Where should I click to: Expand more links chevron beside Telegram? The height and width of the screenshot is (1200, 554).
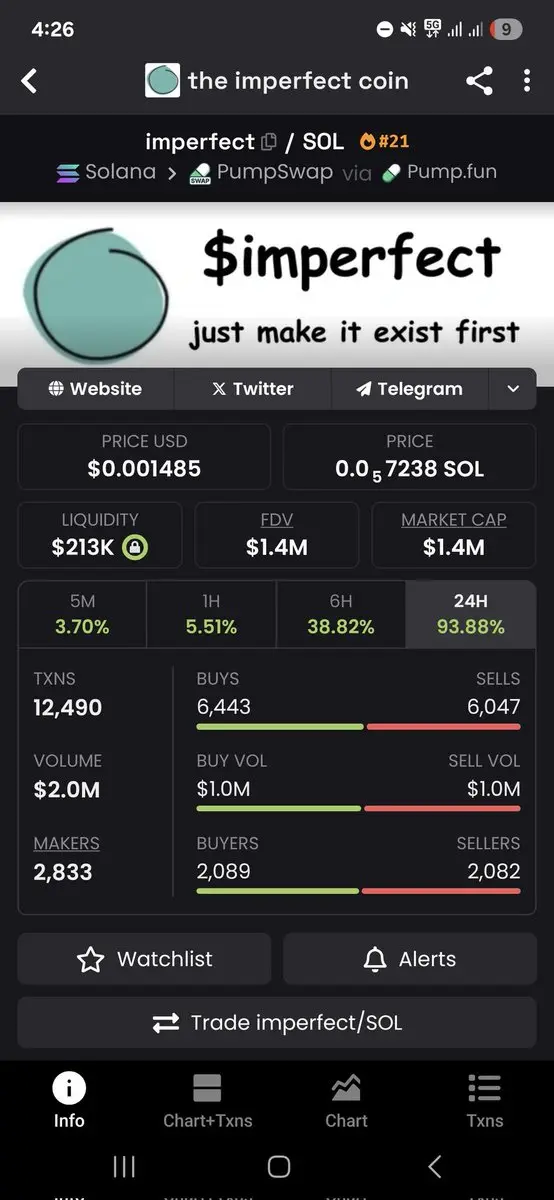click(513, 389)
